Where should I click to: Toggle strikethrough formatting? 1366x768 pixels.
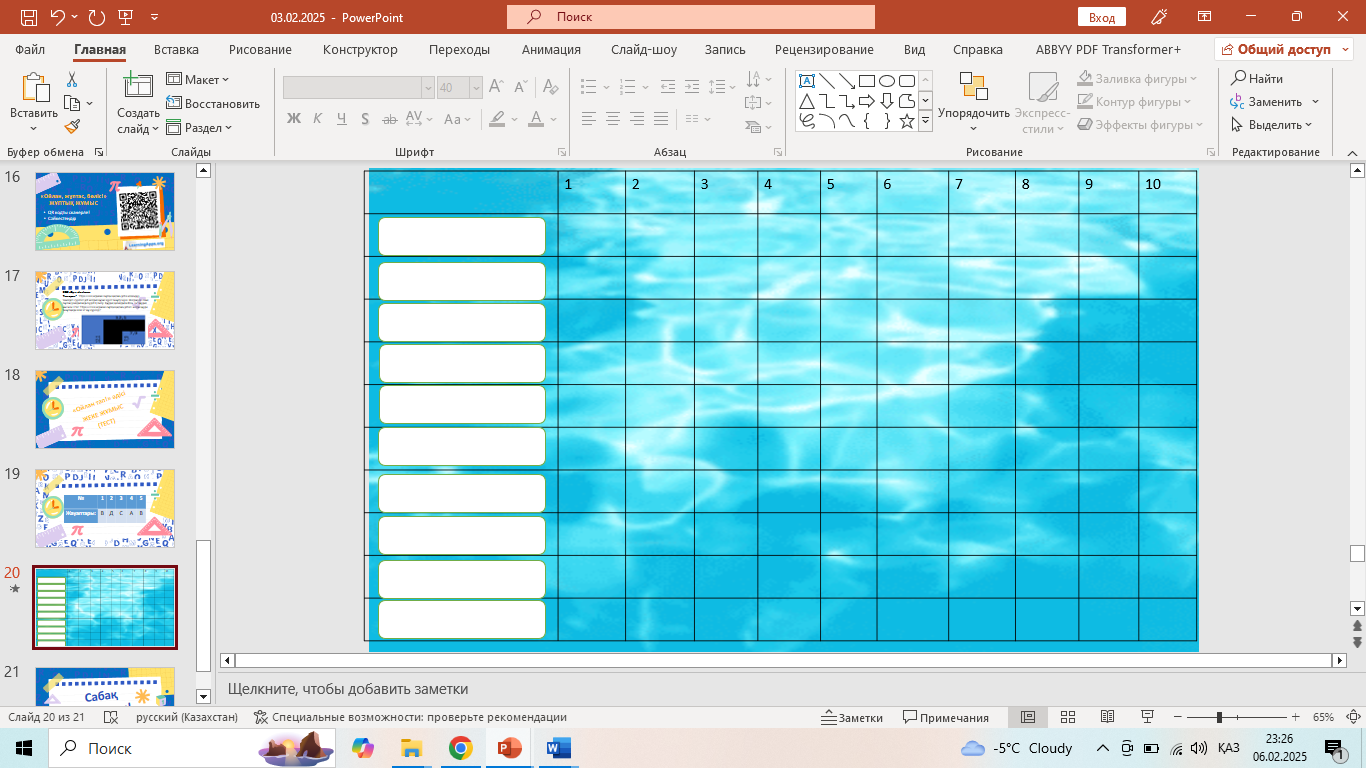[x=389, y=118]
